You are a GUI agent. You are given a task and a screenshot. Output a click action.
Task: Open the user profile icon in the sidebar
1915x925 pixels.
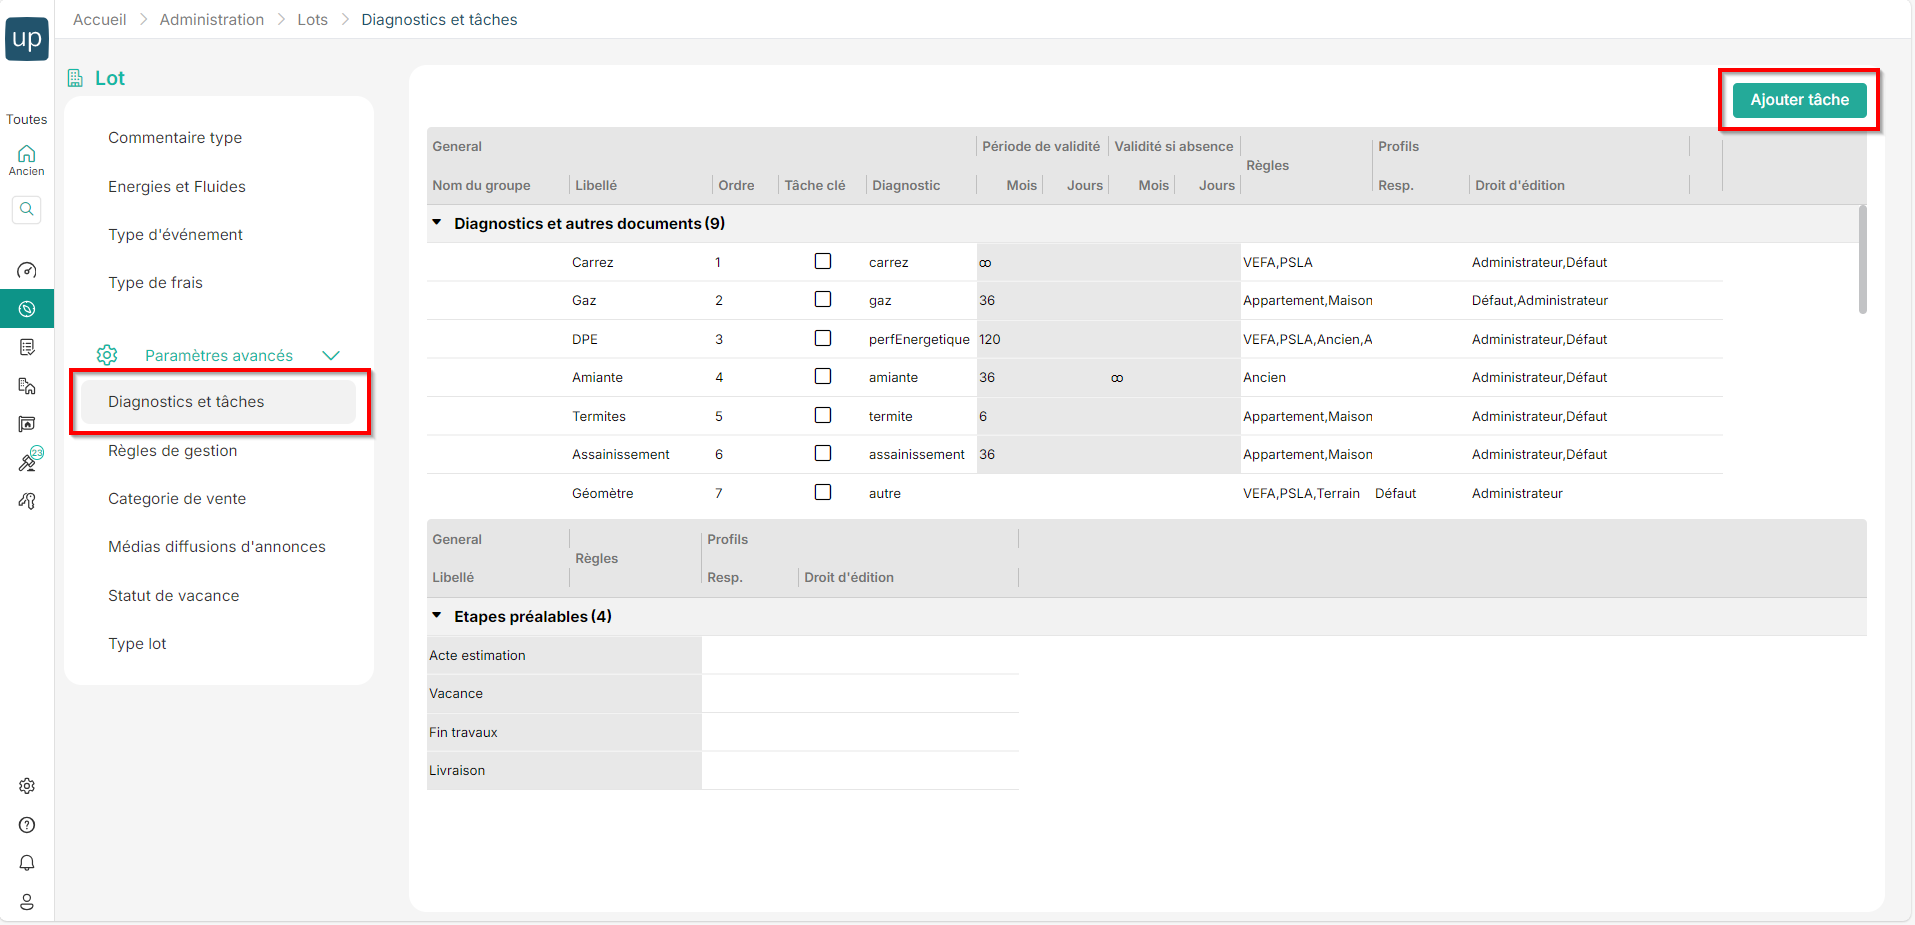27,902
